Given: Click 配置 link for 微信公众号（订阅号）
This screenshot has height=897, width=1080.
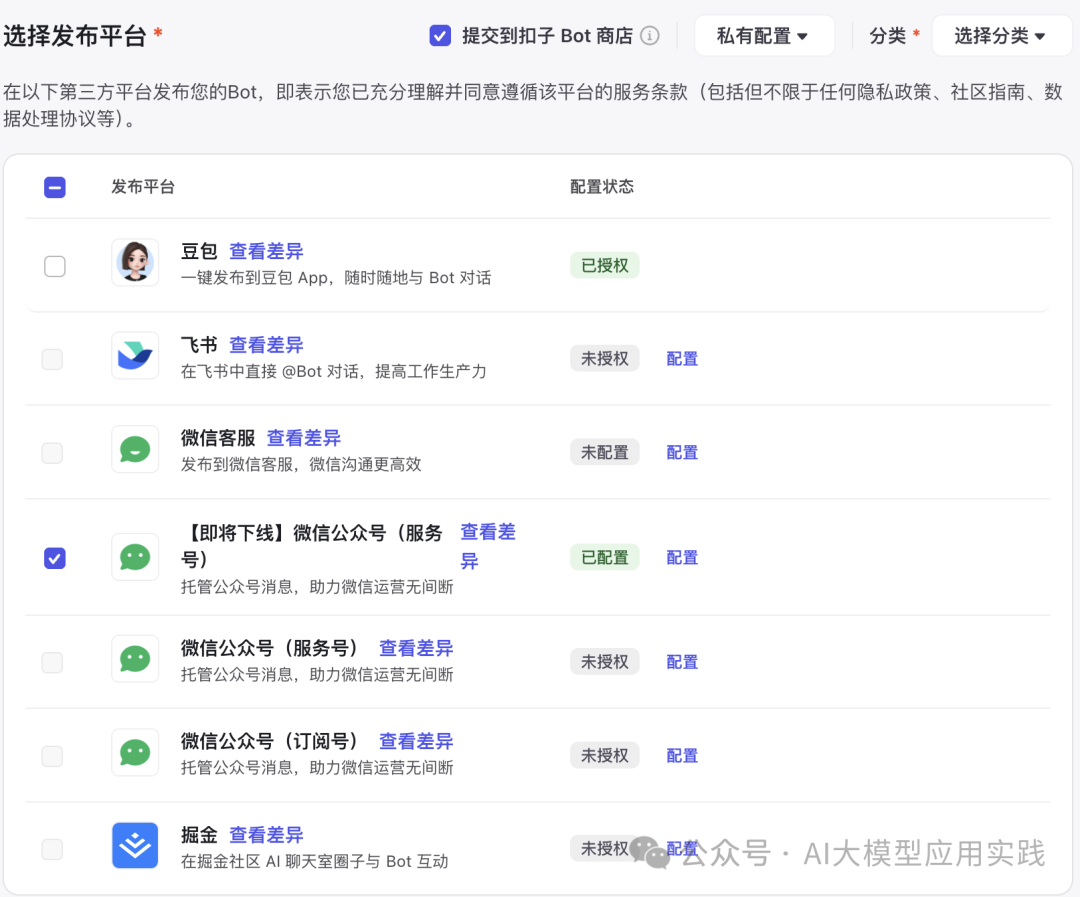Looking at the screenshot, I should click(682, 756).
